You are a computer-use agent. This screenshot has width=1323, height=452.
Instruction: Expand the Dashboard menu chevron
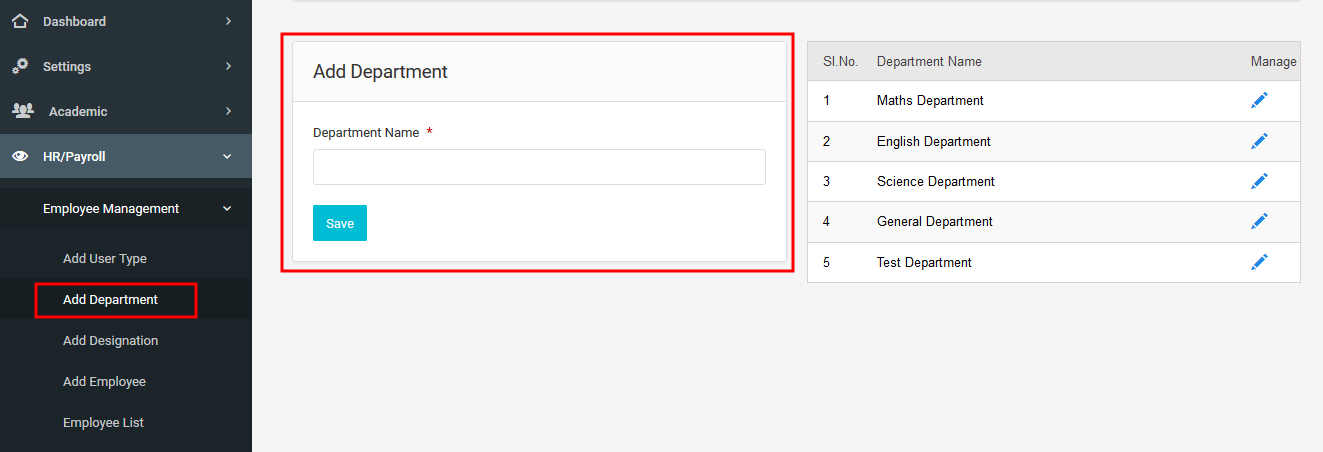click(228, 21)
